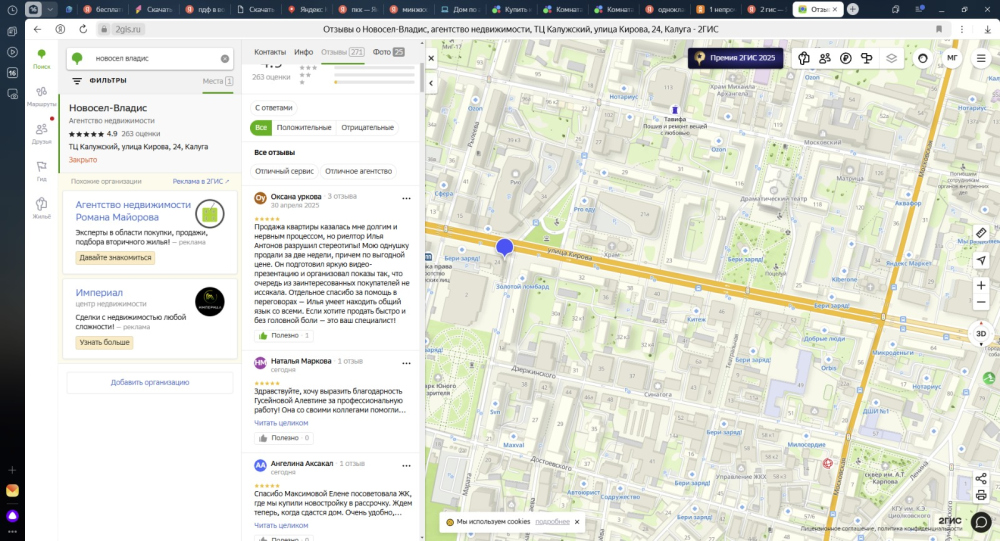Switch to the Инфо tab

304,52
